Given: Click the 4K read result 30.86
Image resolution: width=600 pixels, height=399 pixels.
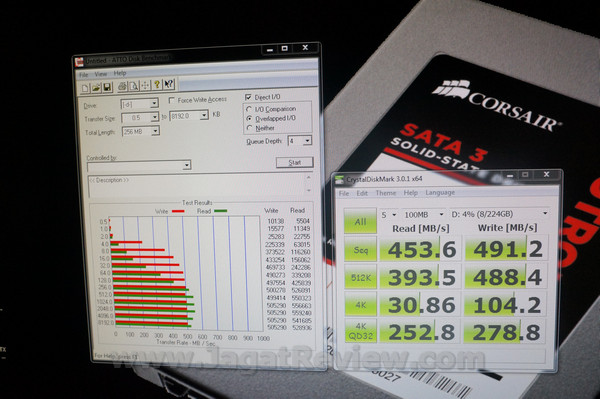Looking at the screenshot, I should pyautogui.click(x=421, y=305).
